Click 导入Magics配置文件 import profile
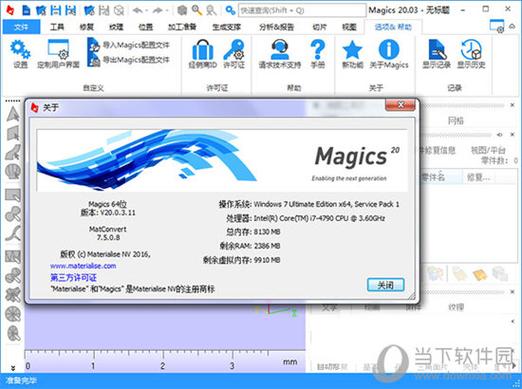The height and width of the screenshot is (389, 522). (x=128, y=45)
